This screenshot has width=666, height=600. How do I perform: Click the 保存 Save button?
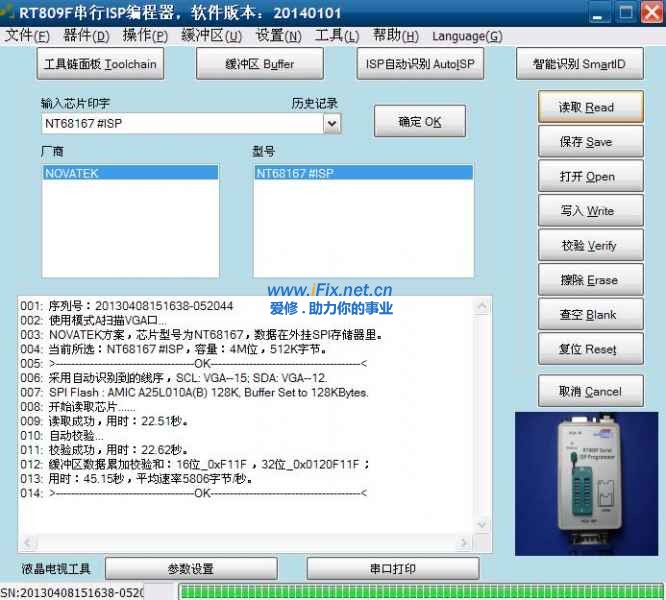click(590, 141)
